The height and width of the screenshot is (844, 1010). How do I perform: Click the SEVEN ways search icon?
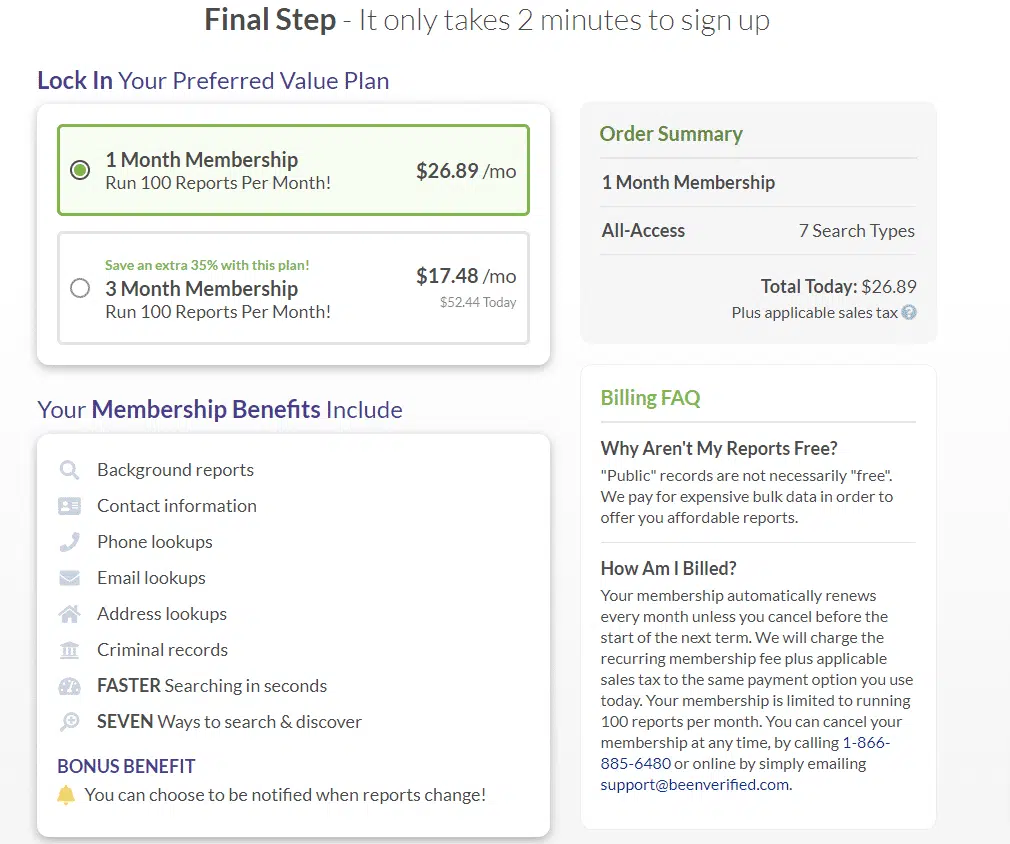(x=69, y=722)
